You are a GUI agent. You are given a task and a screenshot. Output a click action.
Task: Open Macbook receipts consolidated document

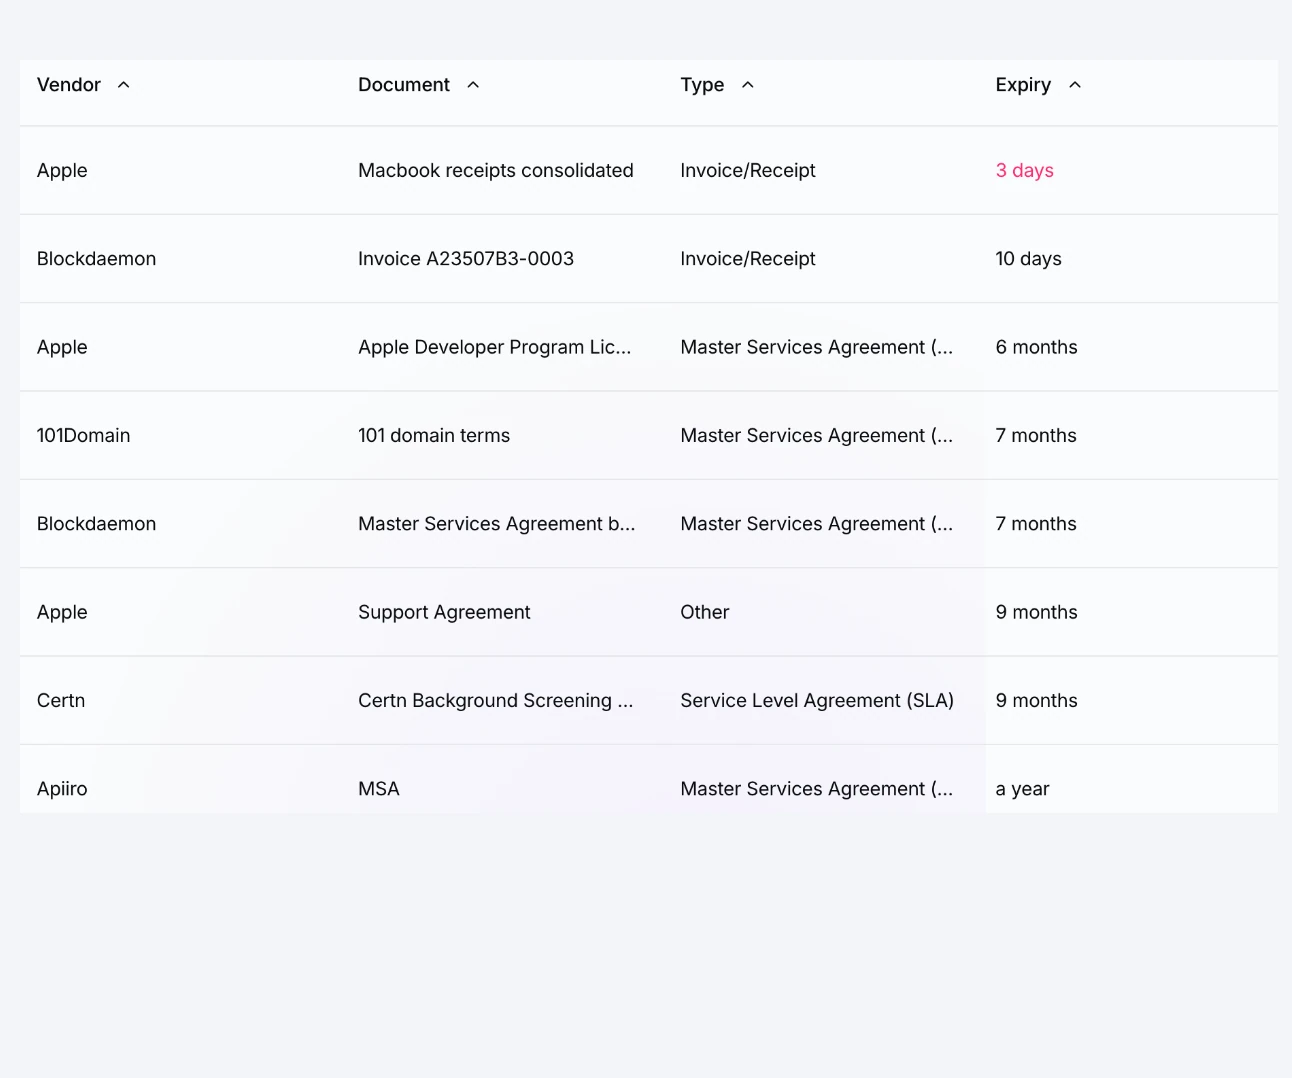[496, 171]
